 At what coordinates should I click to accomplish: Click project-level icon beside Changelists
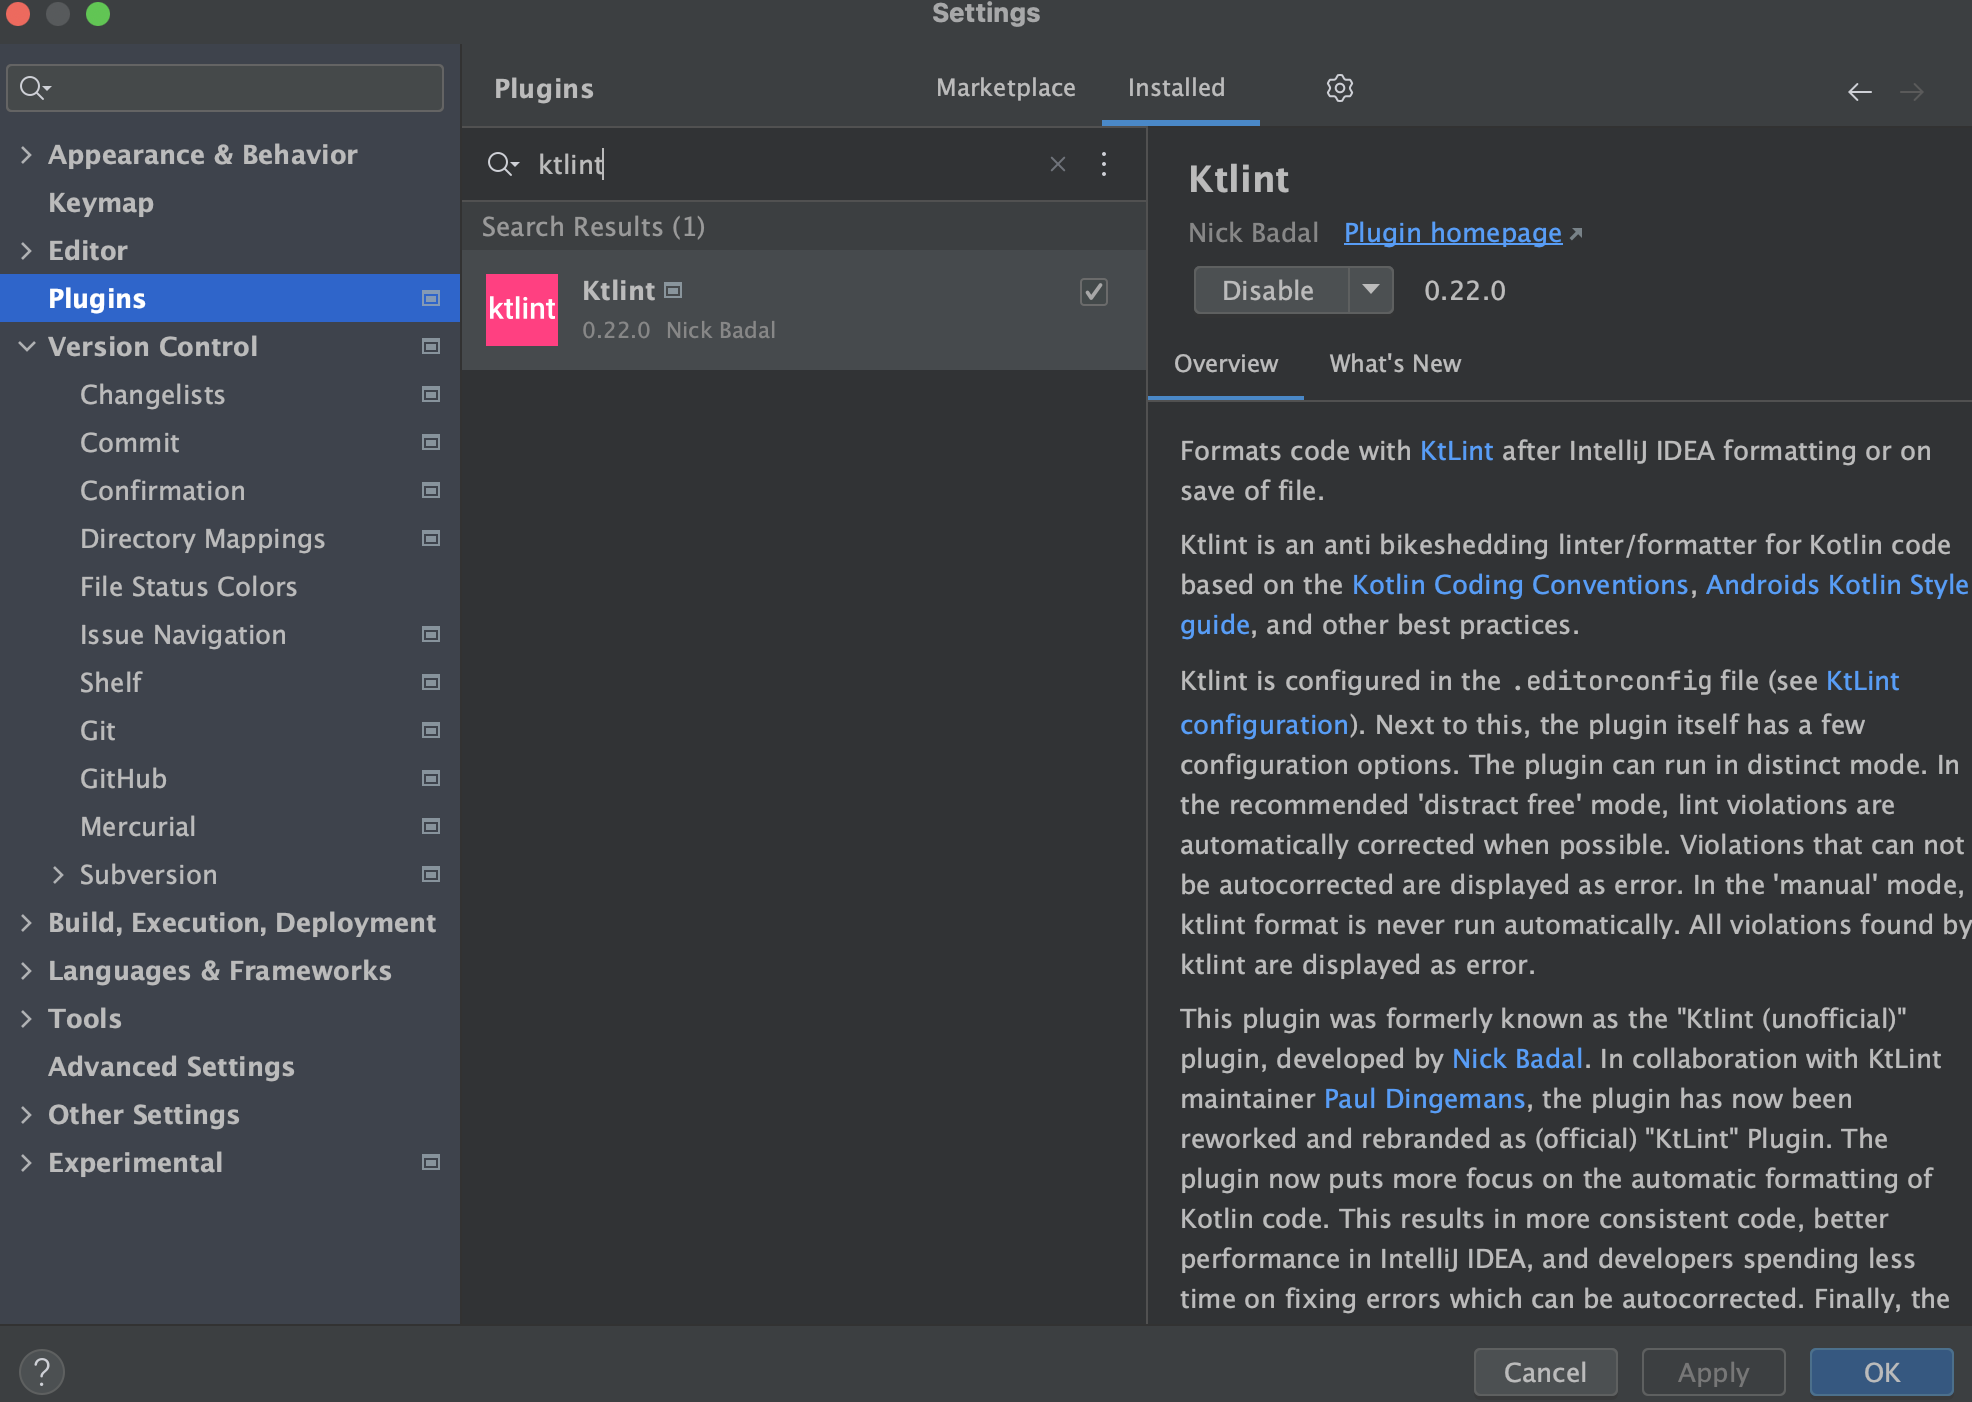pos(431,394)
